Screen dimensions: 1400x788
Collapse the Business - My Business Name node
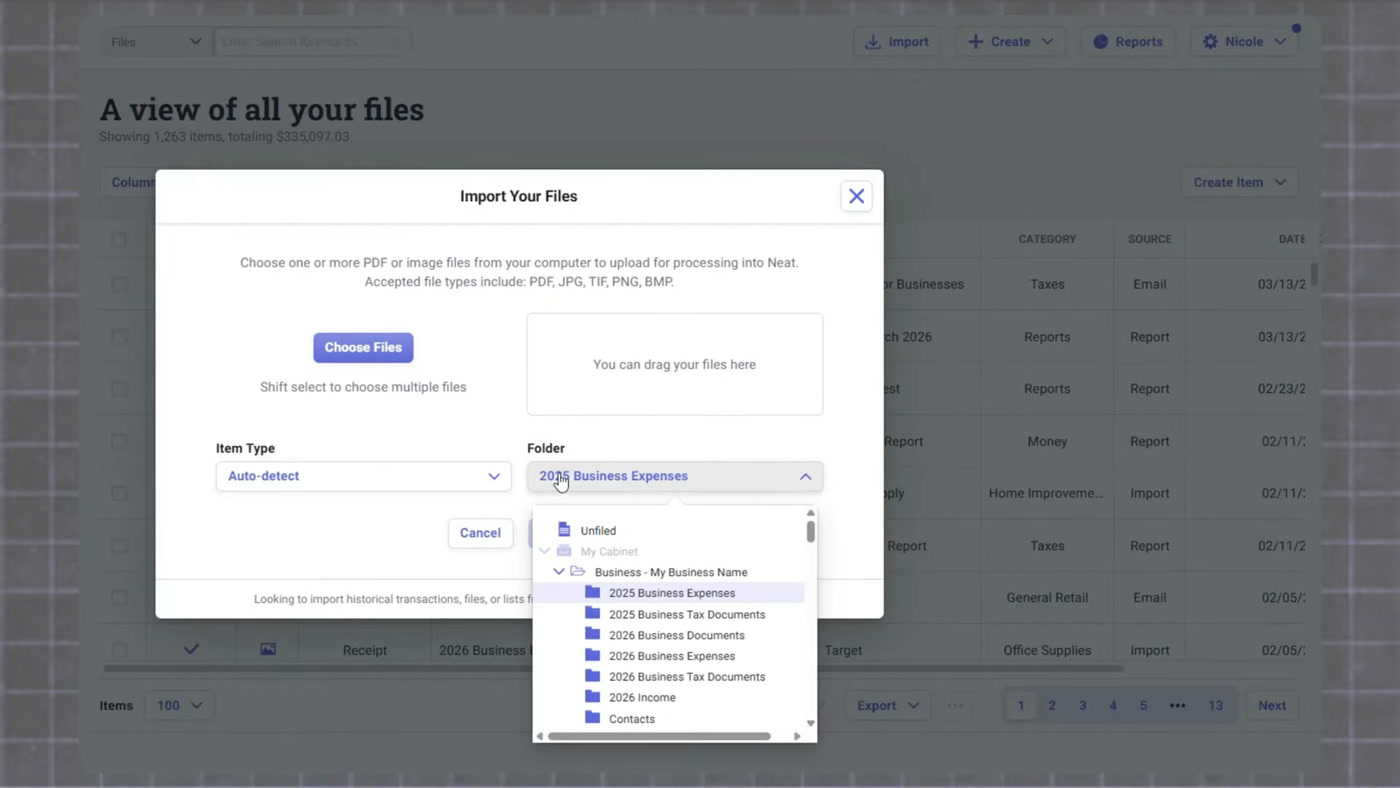coord(559,572)
